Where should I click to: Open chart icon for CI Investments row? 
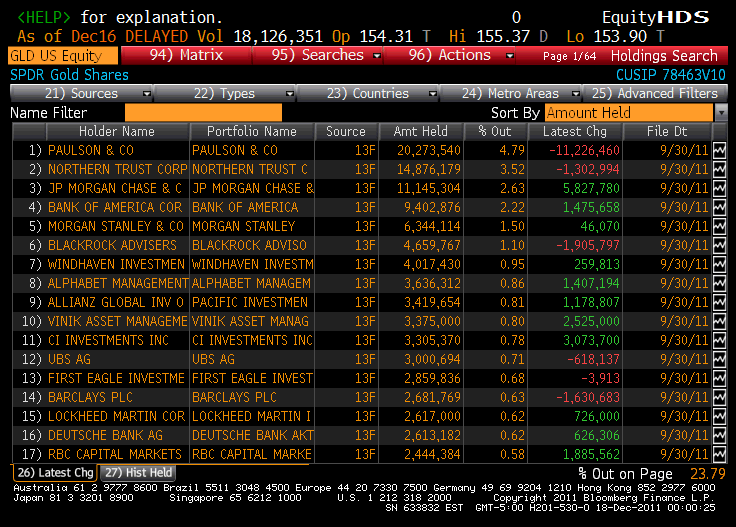click(720, 341)
